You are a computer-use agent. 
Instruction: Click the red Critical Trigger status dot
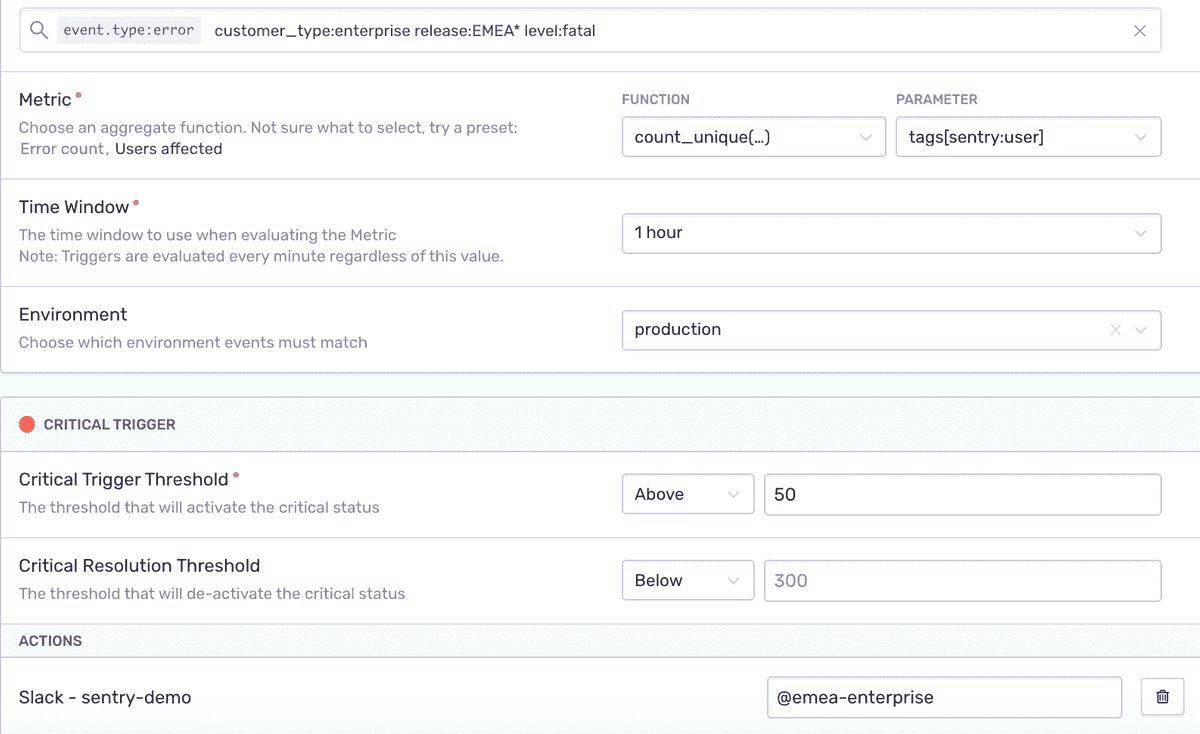(27, 425)
